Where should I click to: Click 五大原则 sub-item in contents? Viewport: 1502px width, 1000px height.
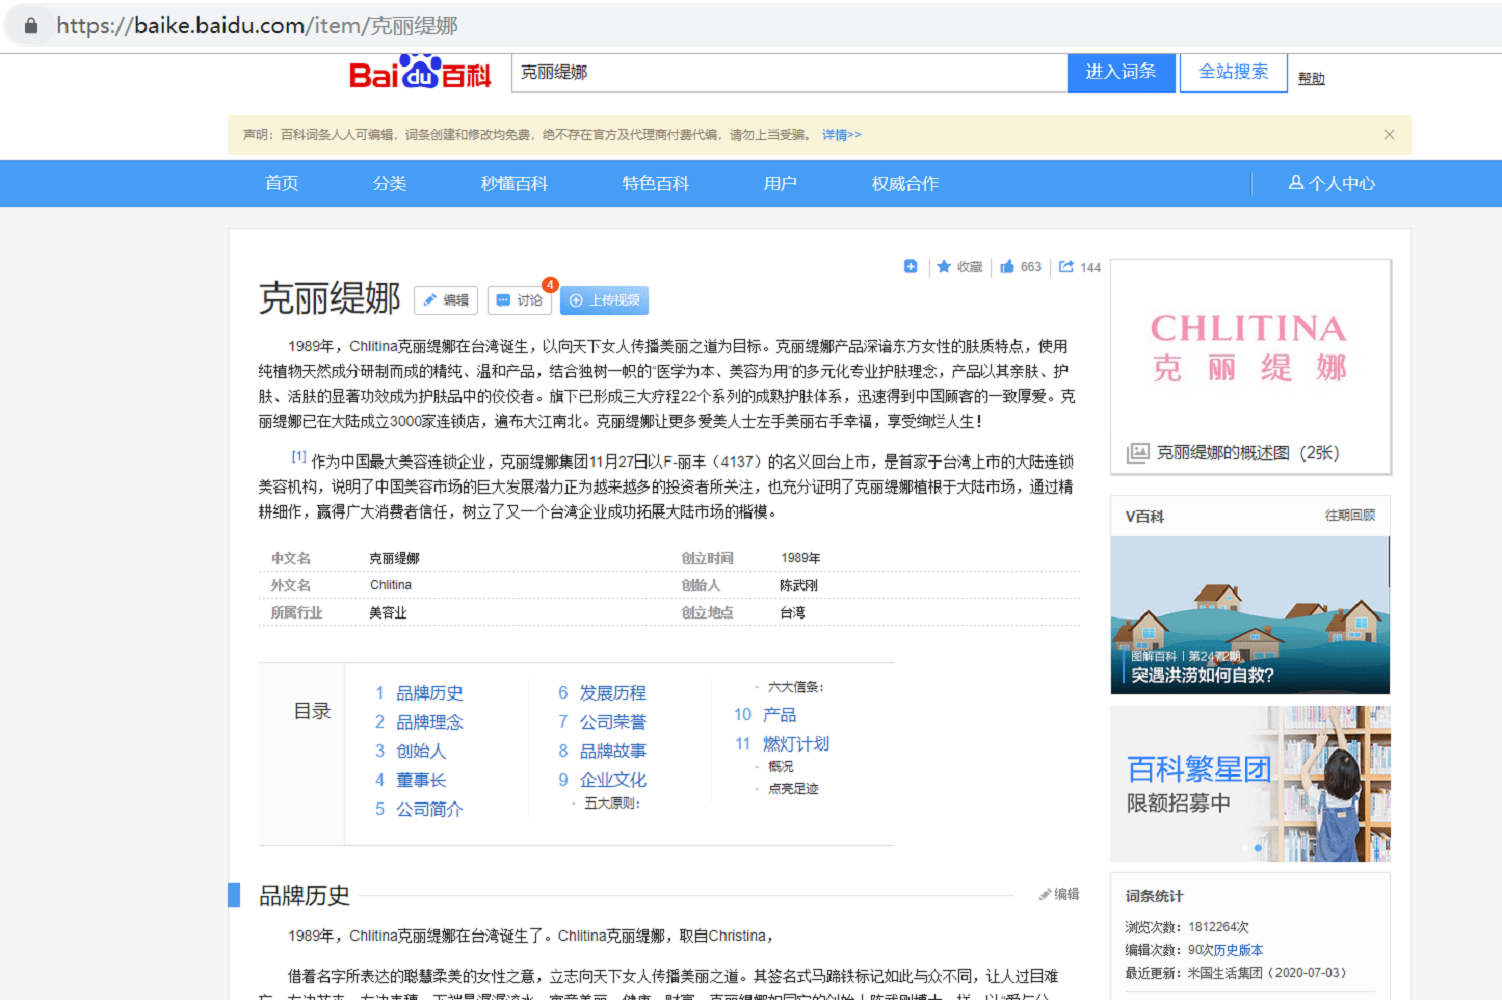611,803
